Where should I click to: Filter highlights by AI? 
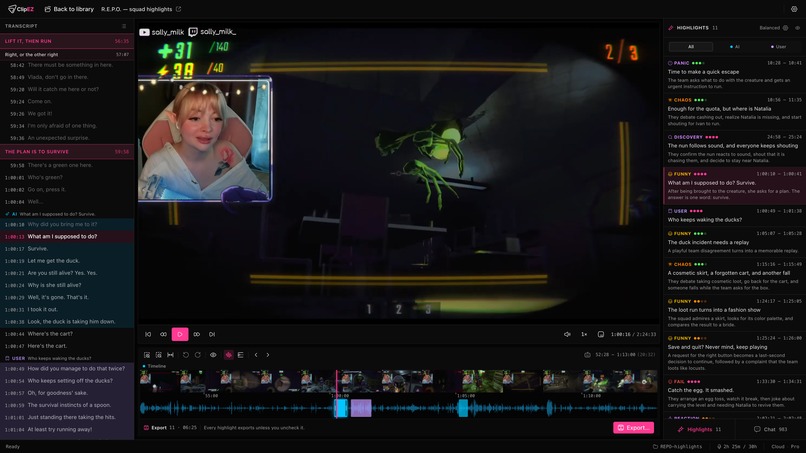(735, 47)
